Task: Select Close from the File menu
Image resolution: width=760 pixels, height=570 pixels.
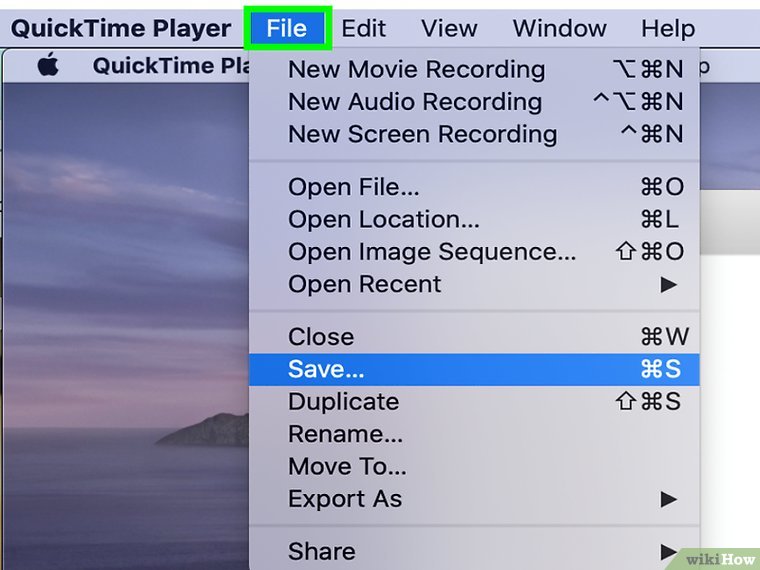Action: click(320, 337)
